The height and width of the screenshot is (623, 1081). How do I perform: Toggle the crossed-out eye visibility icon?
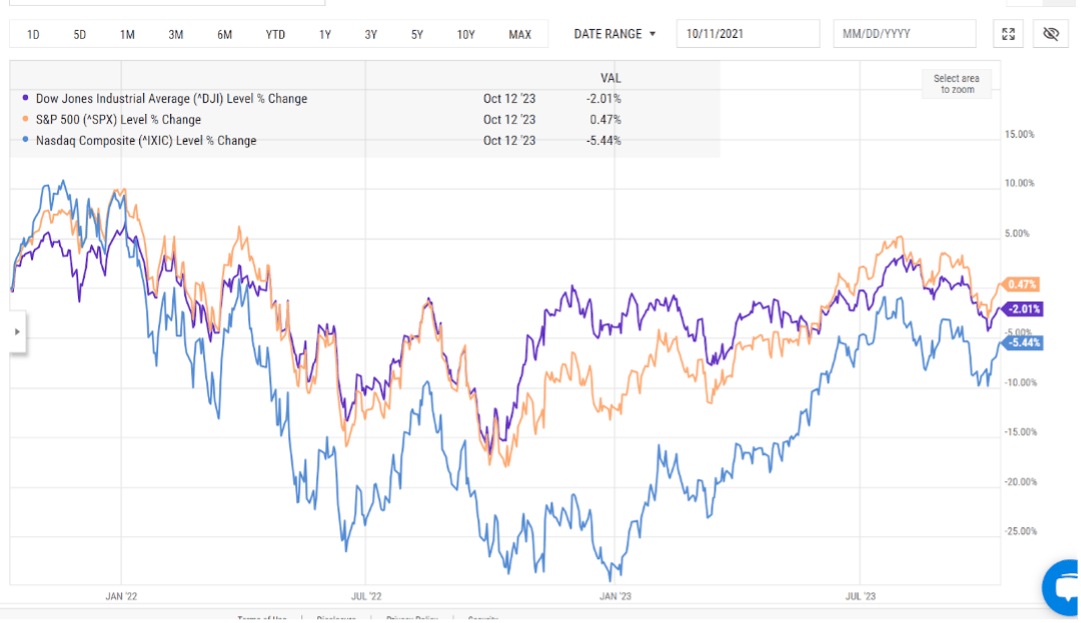(1050, 34)
